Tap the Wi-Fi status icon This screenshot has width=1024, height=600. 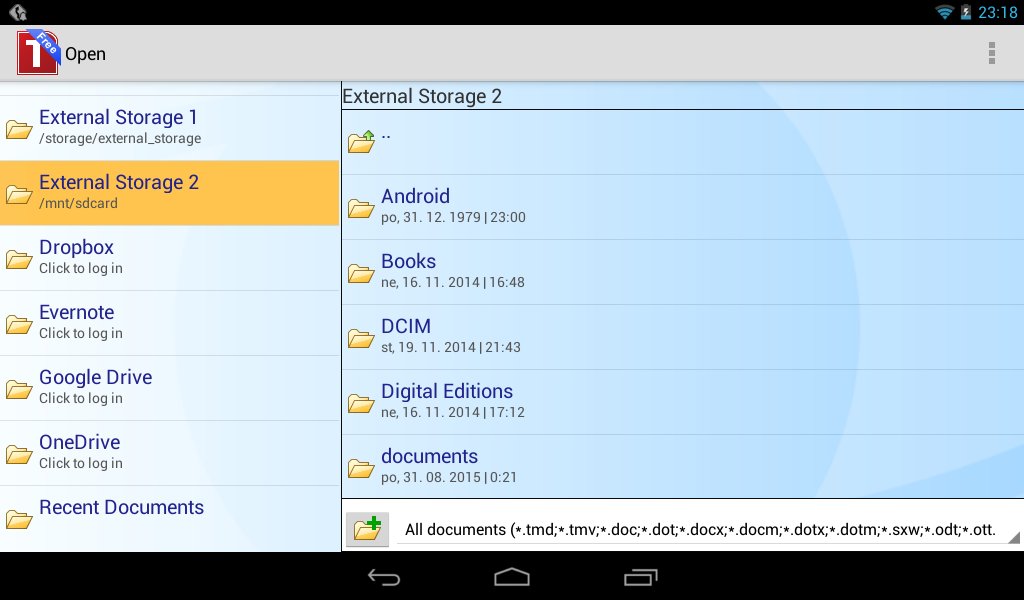944,12
